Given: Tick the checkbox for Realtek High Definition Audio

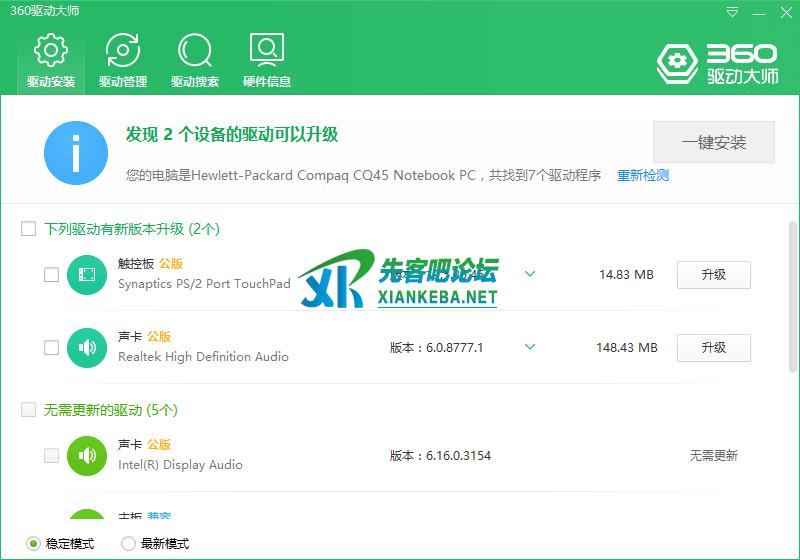Looking at the screenshot, I should click(x=51, y=348).
